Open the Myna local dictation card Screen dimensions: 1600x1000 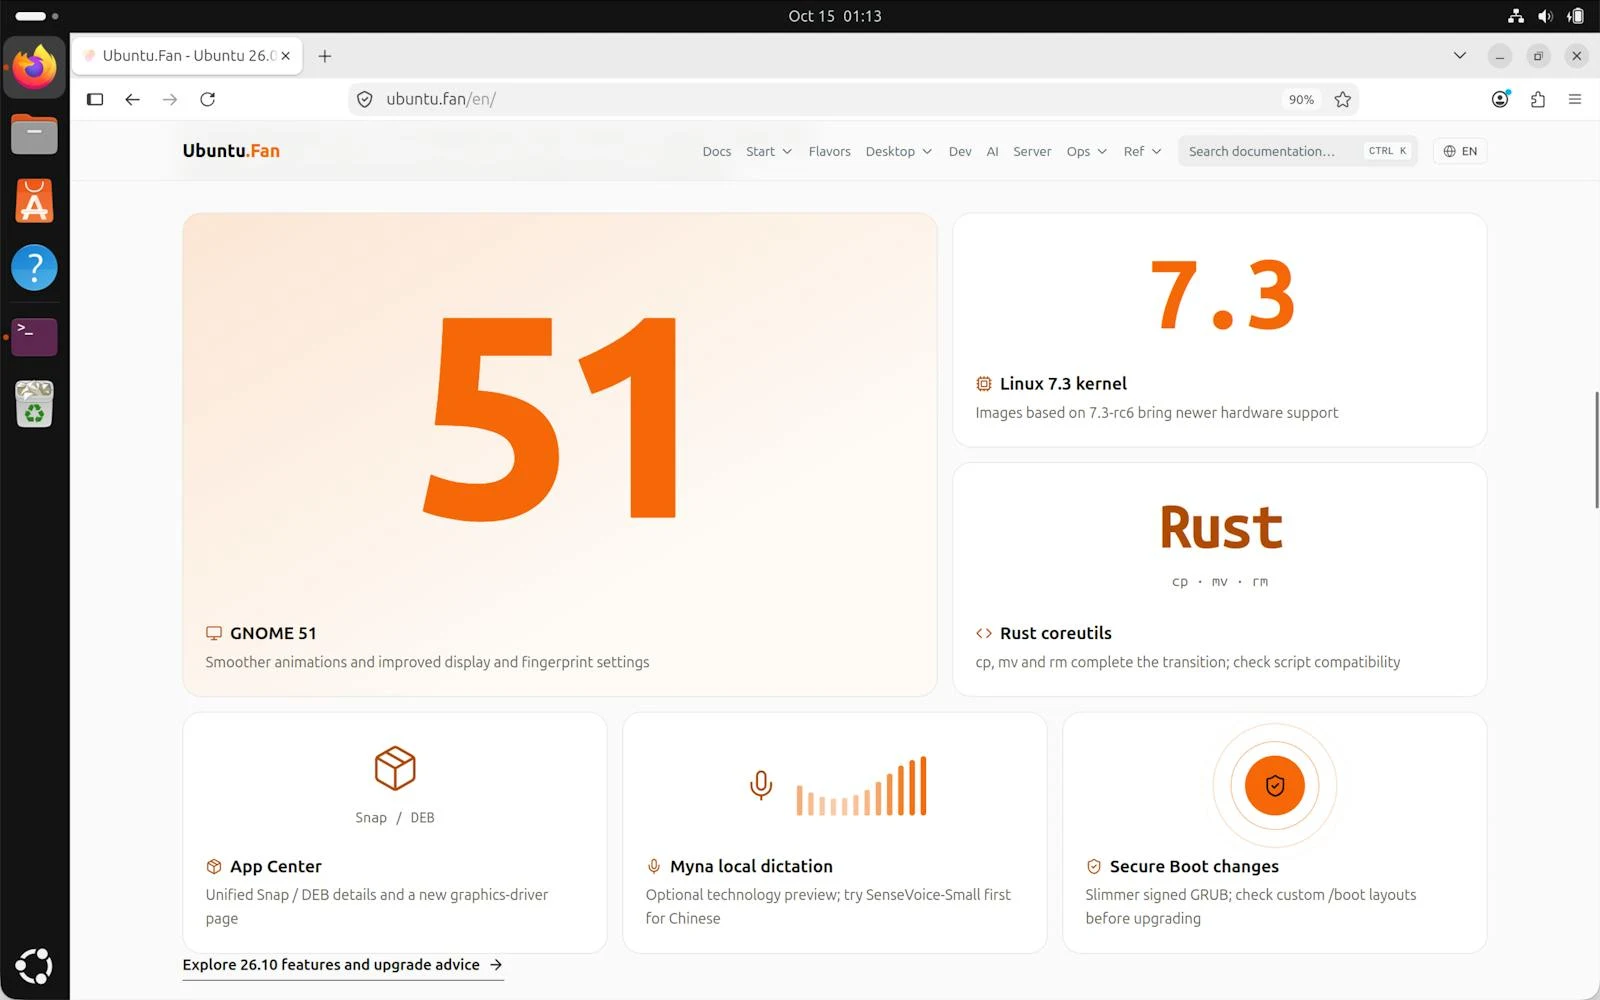point(835,833)
